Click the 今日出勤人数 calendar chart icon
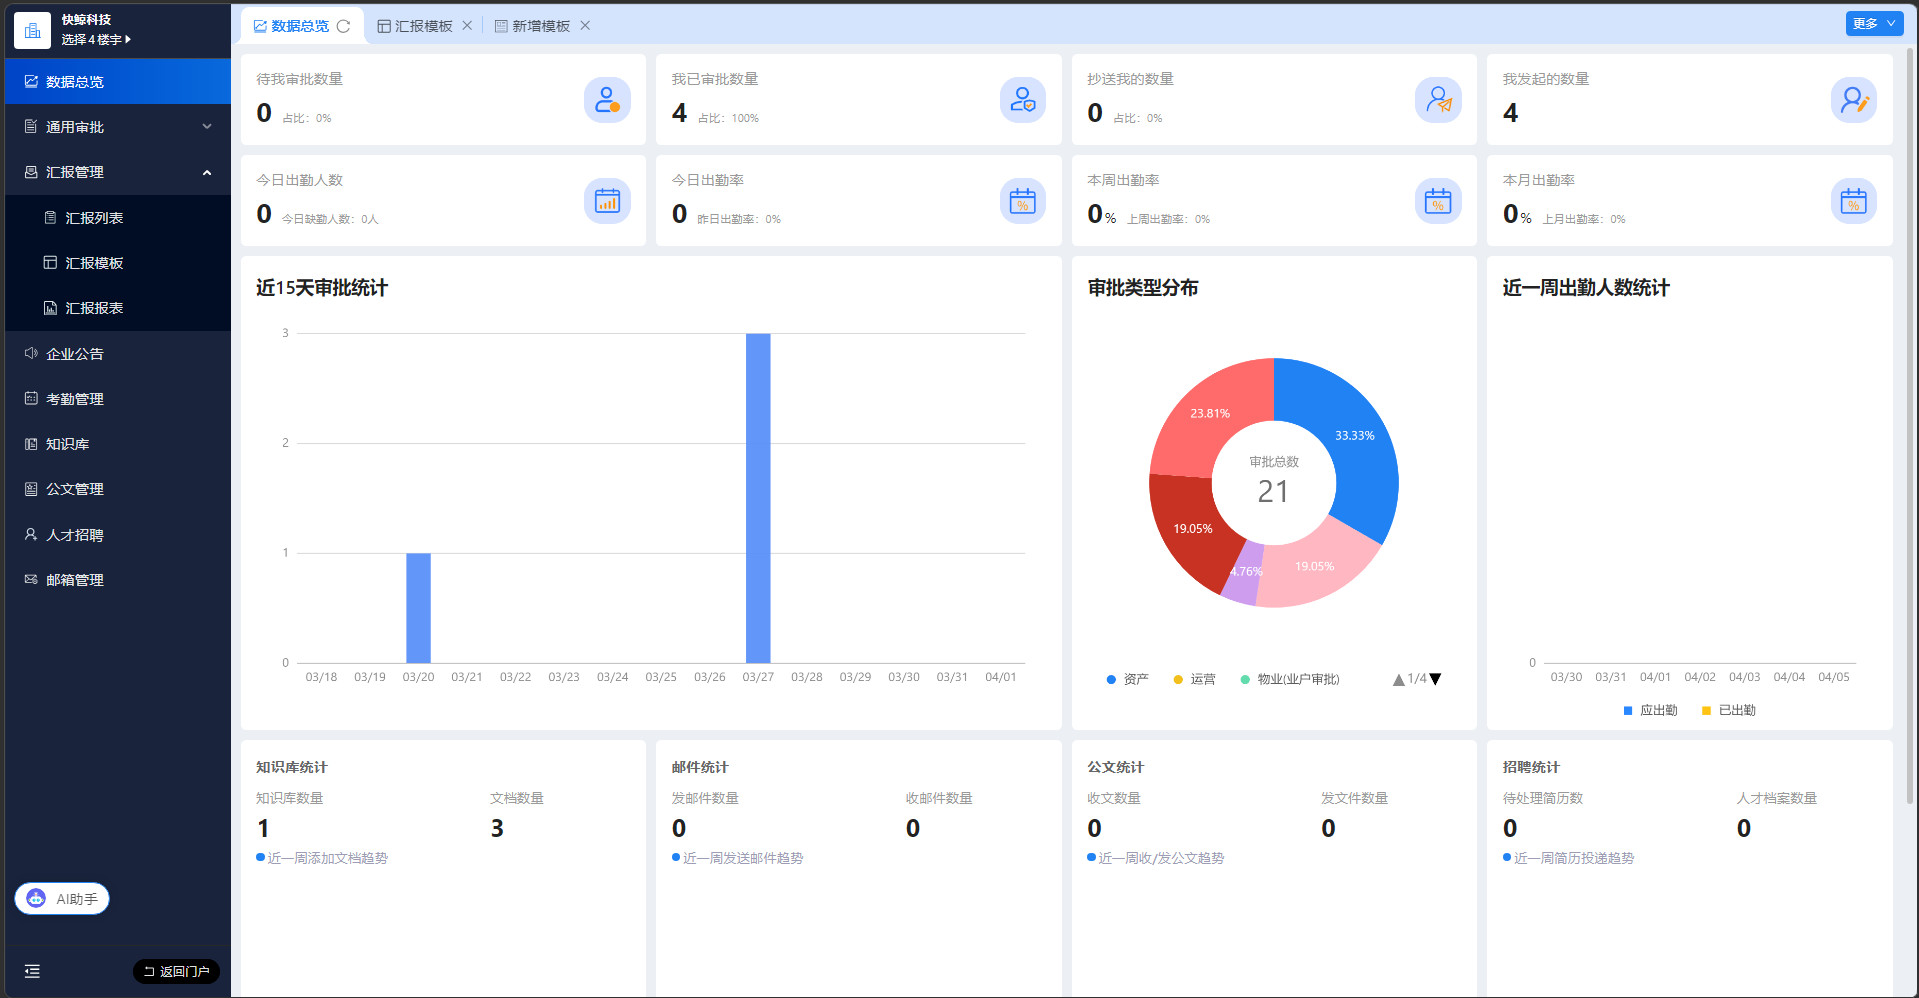This screenshot has width=1919, height=998. pyautogui.click(x=607, y=201)
